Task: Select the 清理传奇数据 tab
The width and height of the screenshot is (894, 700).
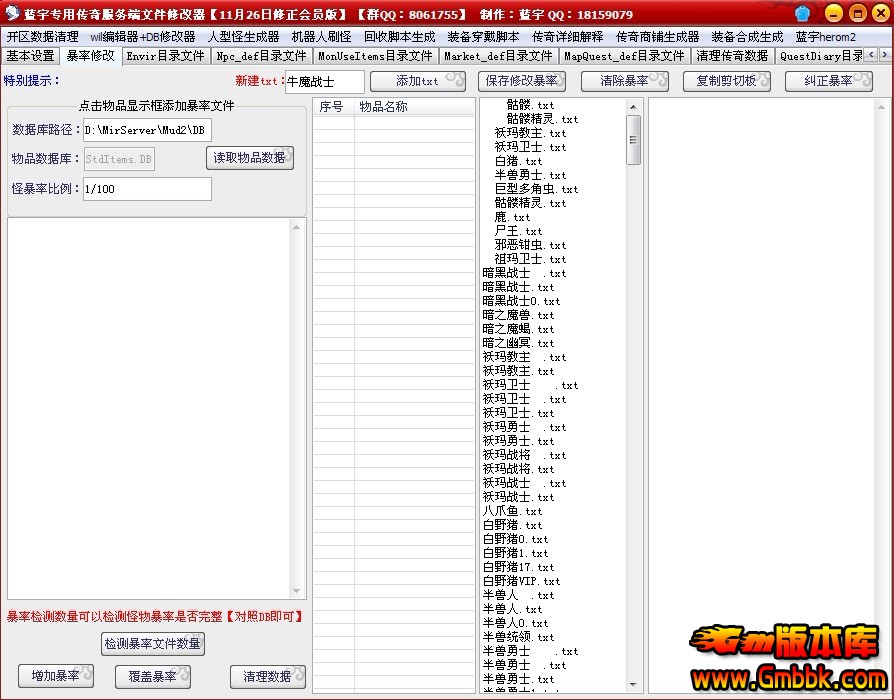Action: [x=732, y=56]
